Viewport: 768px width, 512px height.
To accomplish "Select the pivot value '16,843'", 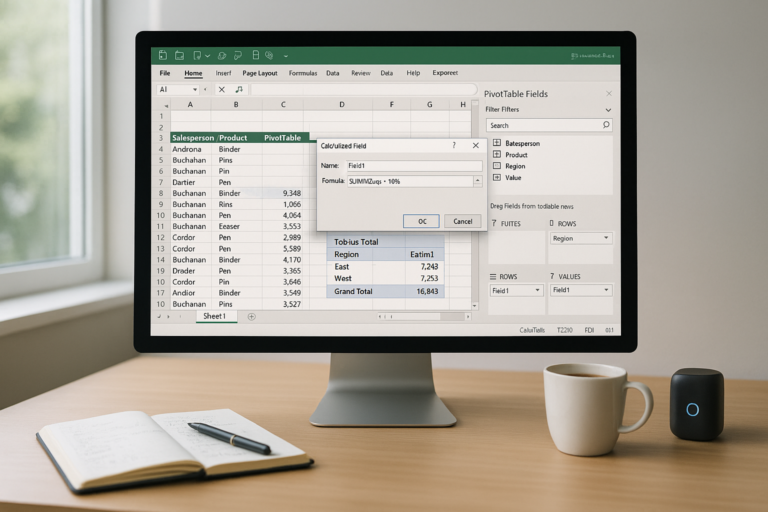I will tap(425, 291).
